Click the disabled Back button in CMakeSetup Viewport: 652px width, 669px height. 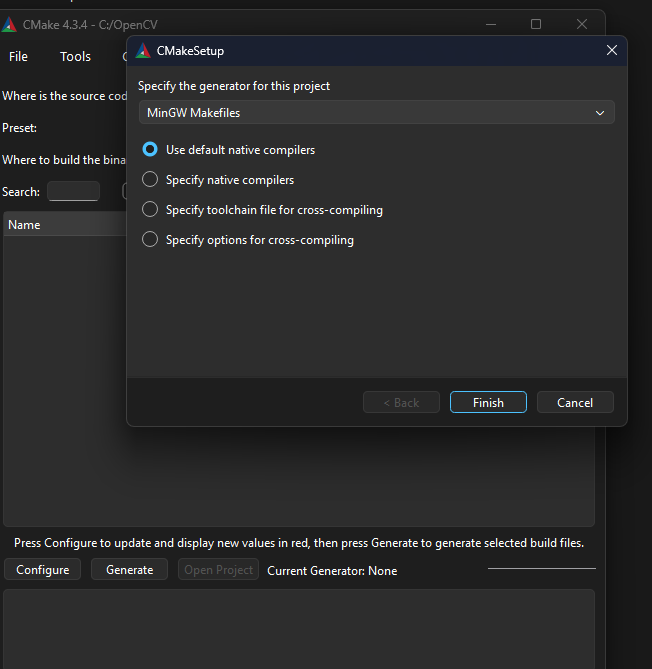pyautogui.click(x=401, y=402)
